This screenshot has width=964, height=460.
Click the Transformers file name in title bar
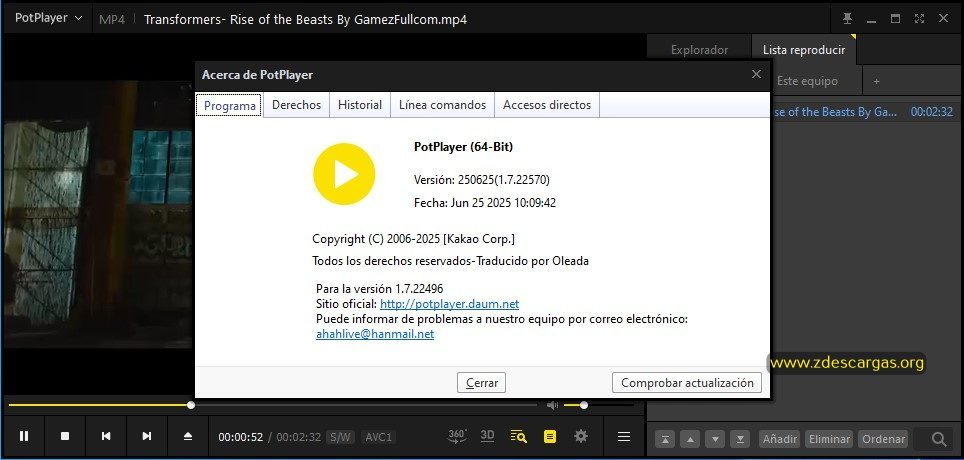(x=306, y=19)
